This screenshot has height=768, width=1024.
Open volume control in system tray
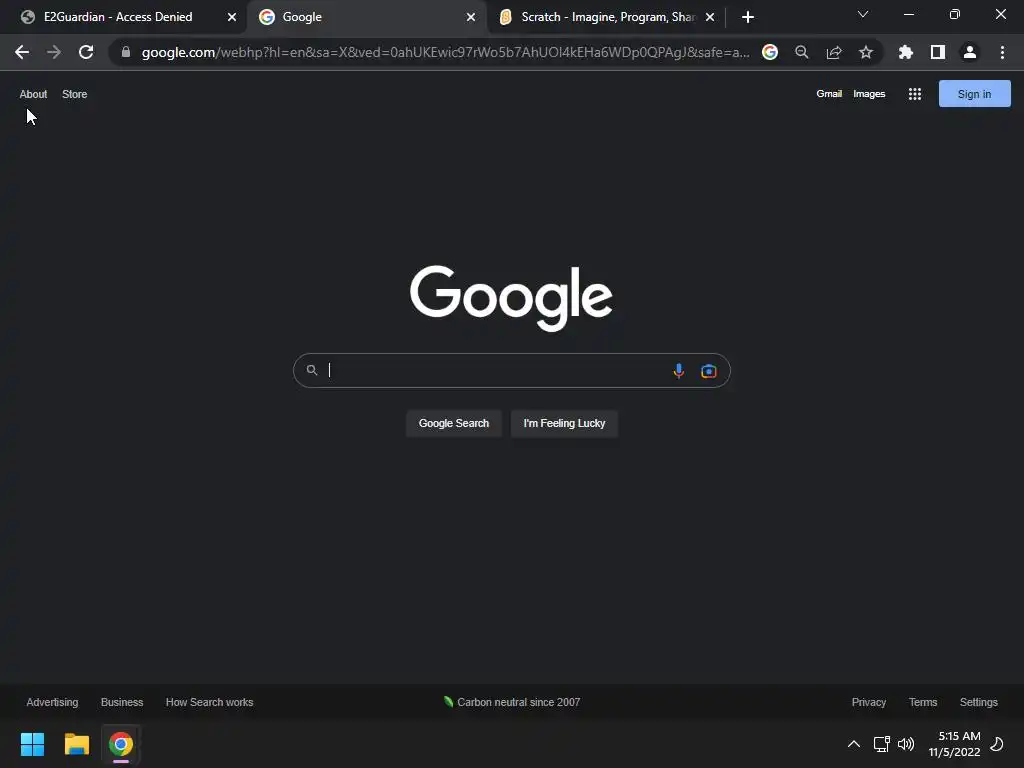(x=906, y=744)
